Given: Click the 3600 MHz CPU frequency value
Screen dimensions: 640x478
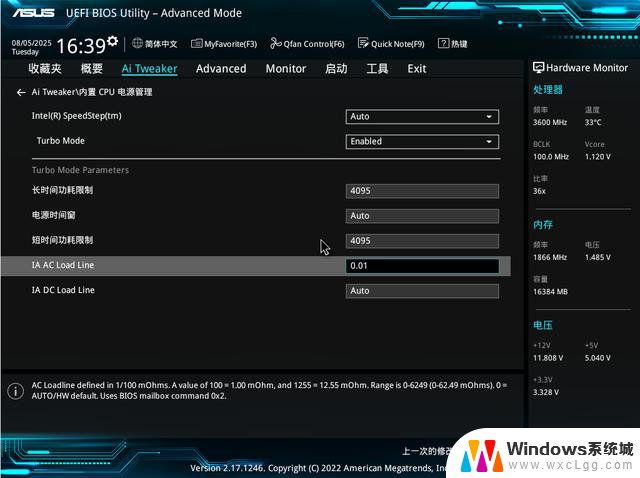Looking at the screenshot, I should tap(550, 122).
